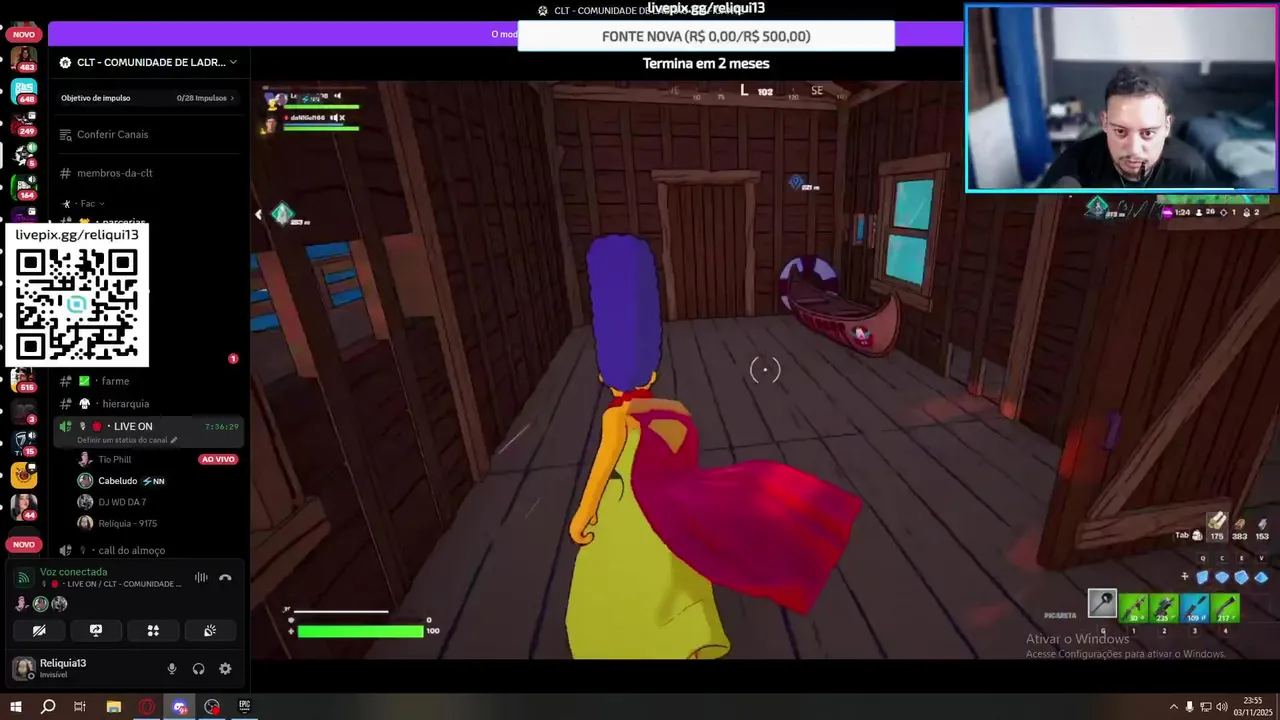
Task: Open Epic Games Launcher taskbar icon
Action: click(244, 706)
